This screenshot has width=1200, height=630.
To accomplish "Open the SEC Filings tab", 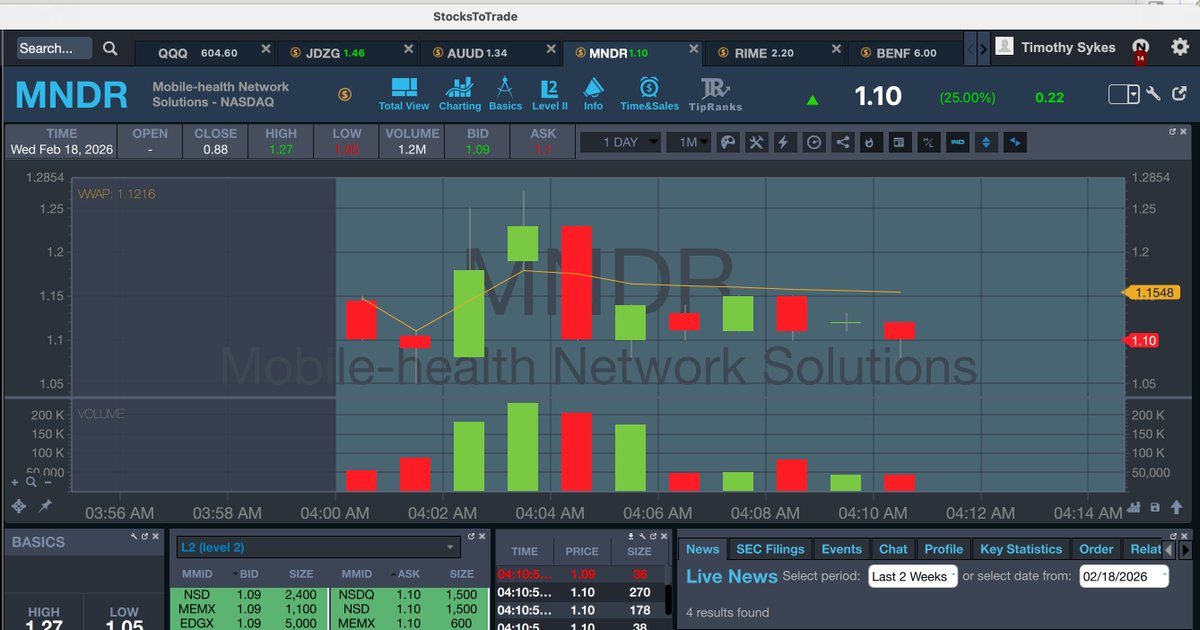I will pos(770,549).
